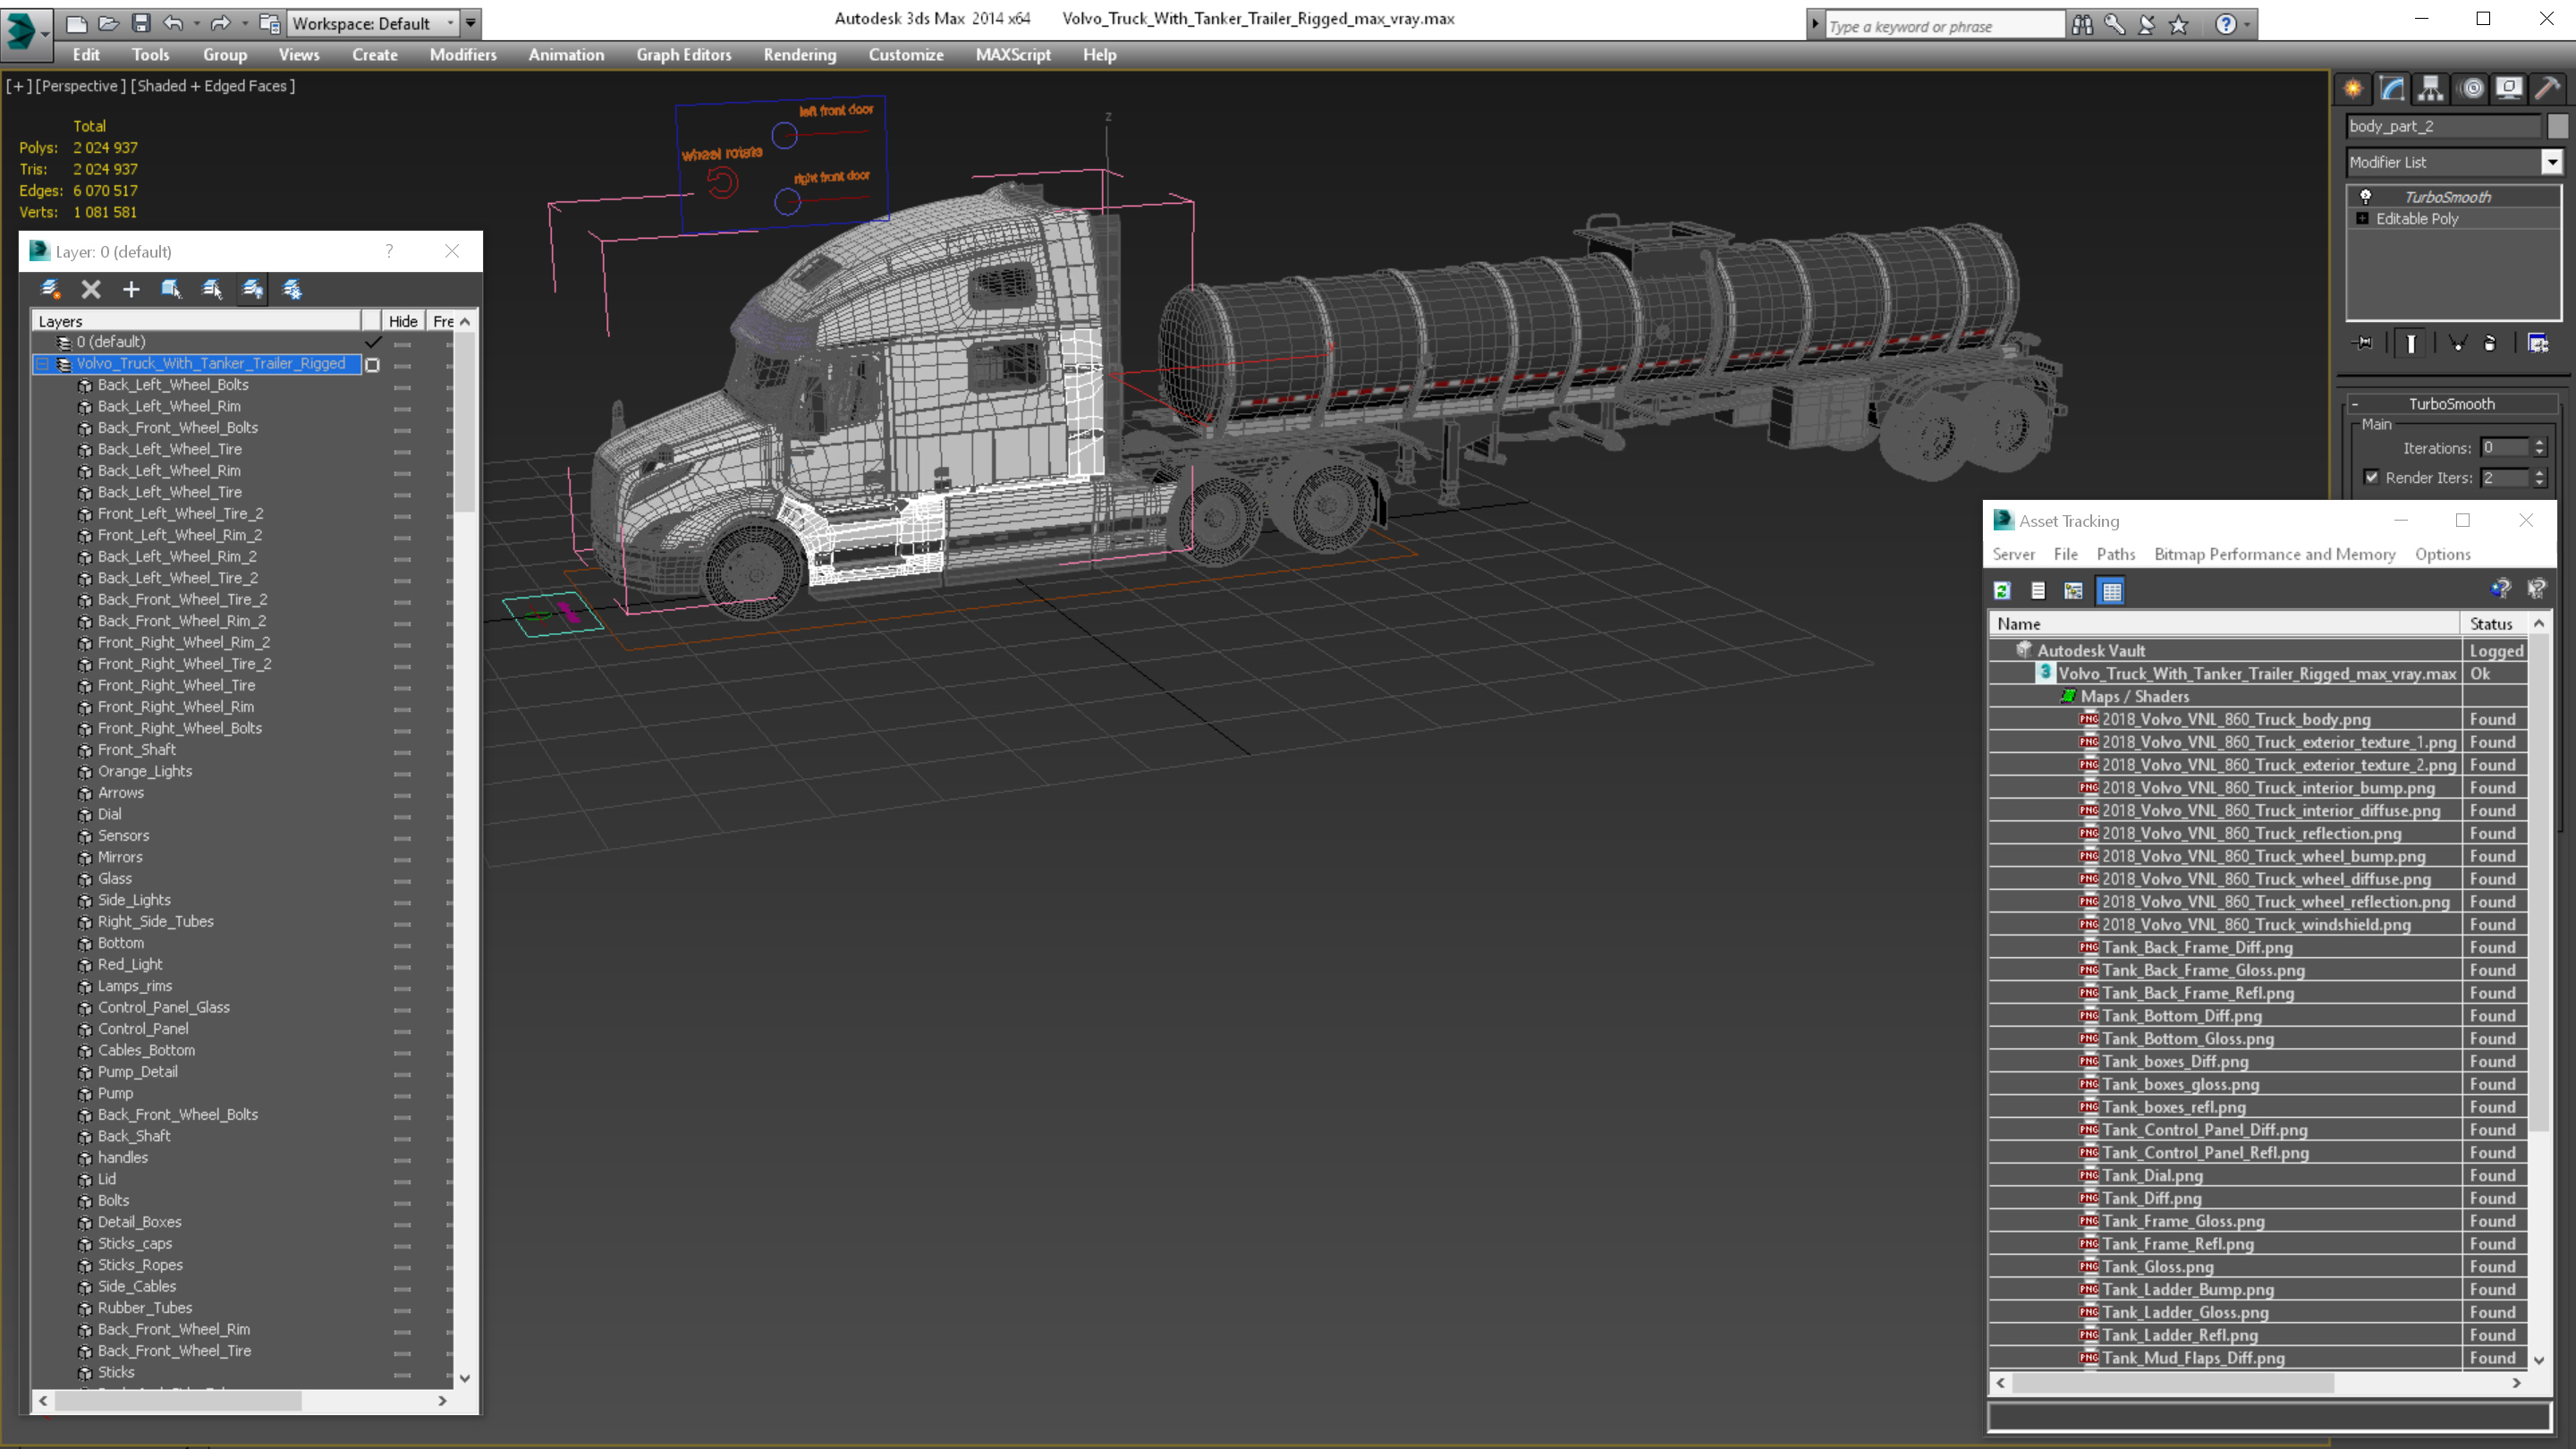This screenshot has height=1449, width=2576.
Task: Click Tree View icon in Asset Tracking
Action: [x=2074, y=591]
